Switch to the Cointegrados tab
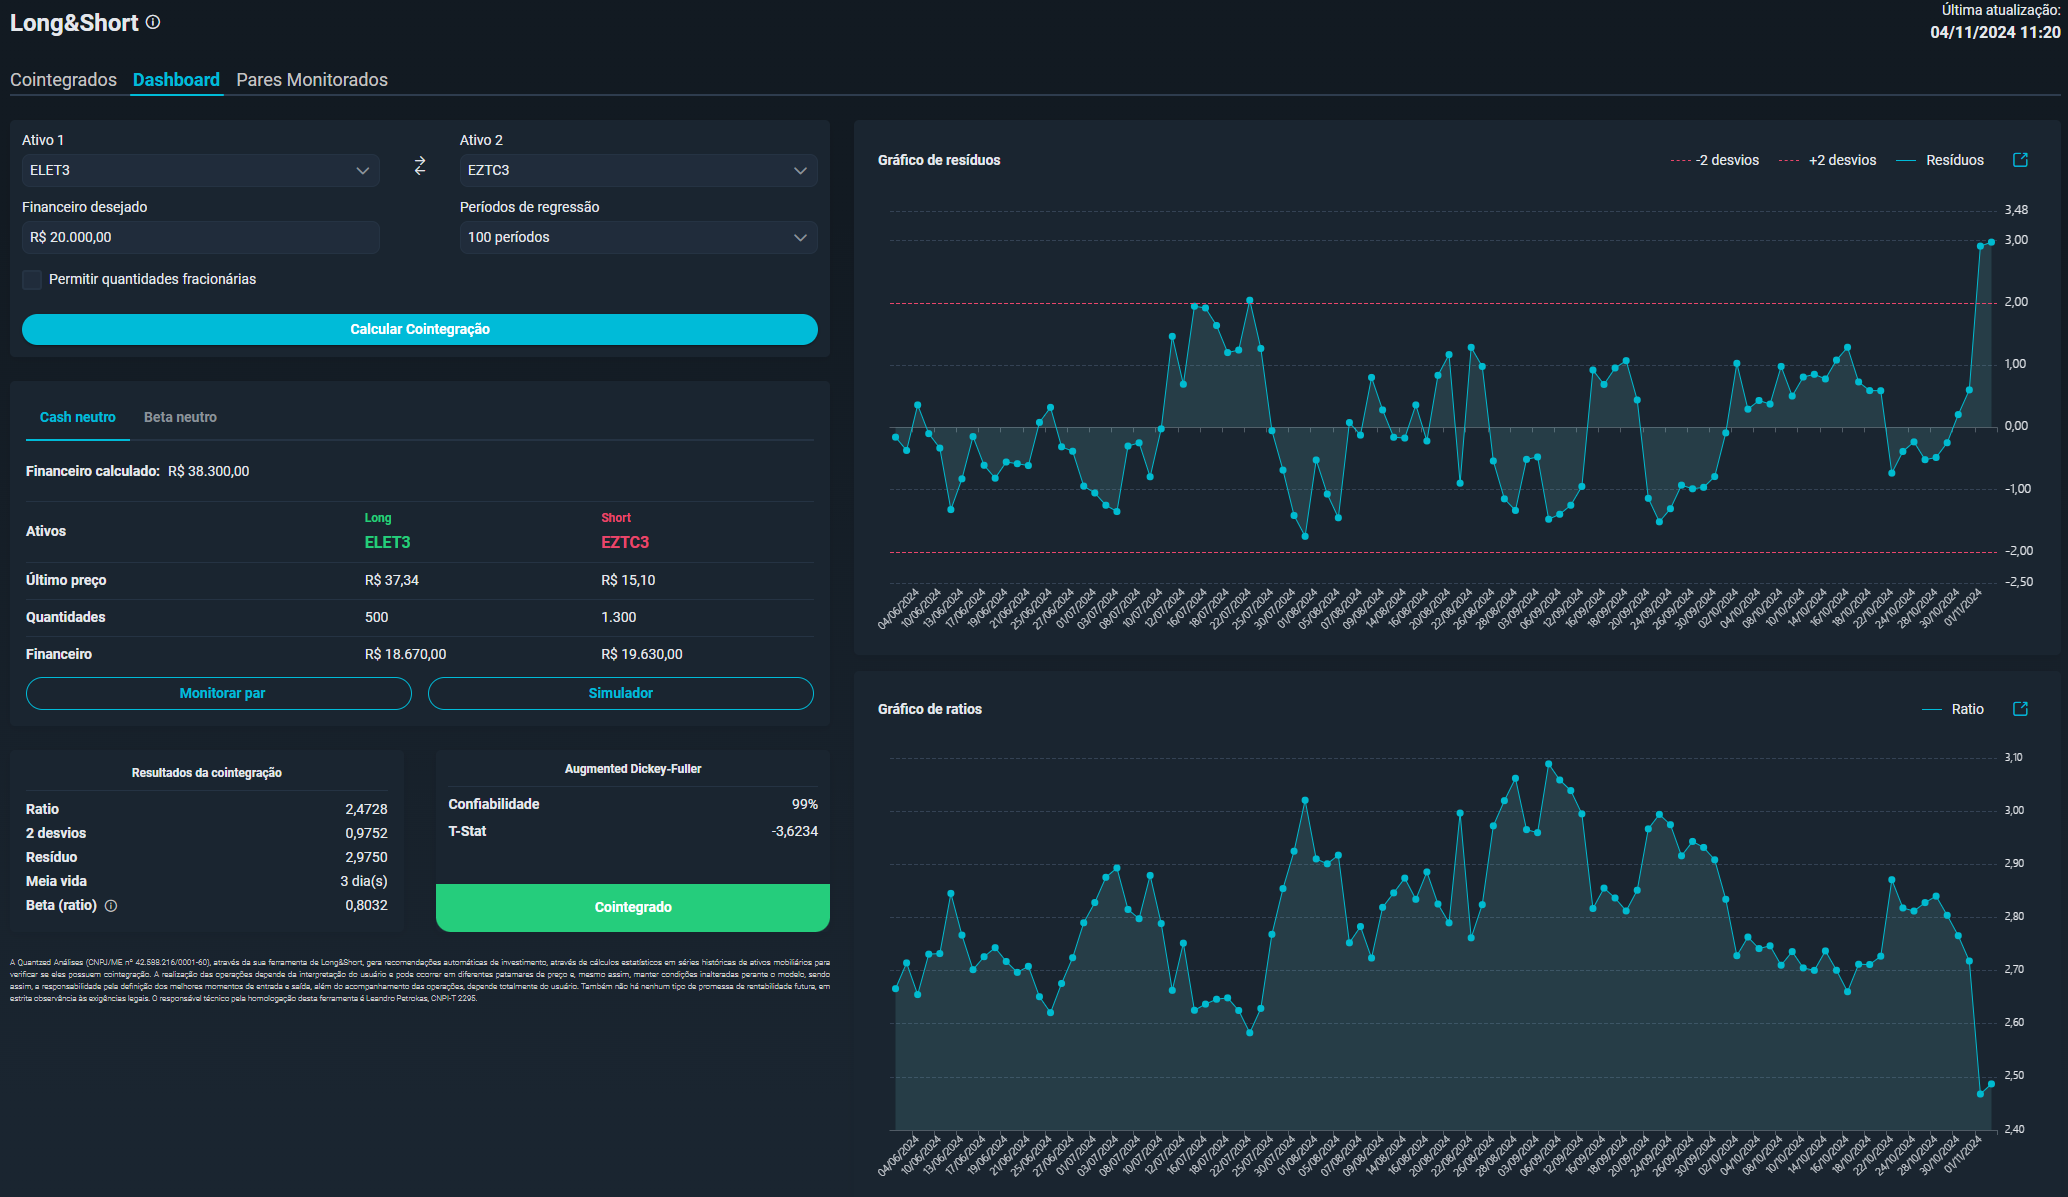2068x1197 pixels. tap(63, 80)
